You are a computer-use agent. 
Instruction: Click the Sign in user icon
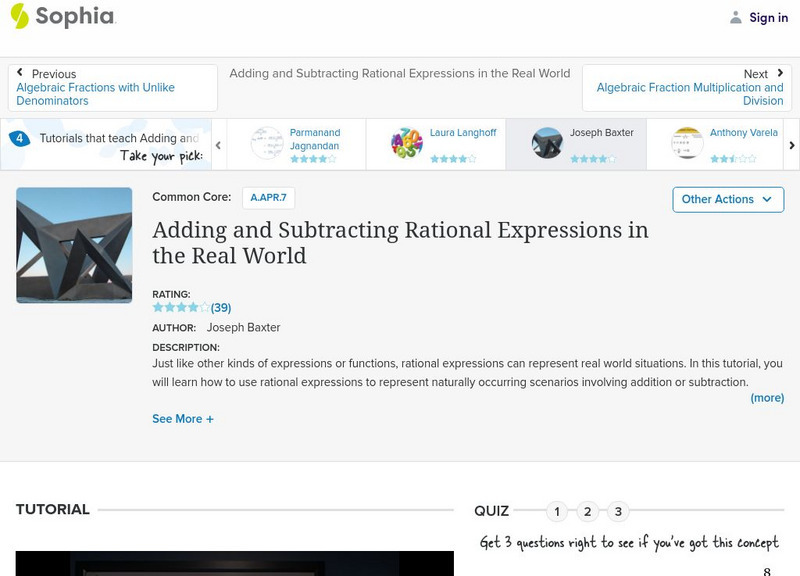pos(736,17)
